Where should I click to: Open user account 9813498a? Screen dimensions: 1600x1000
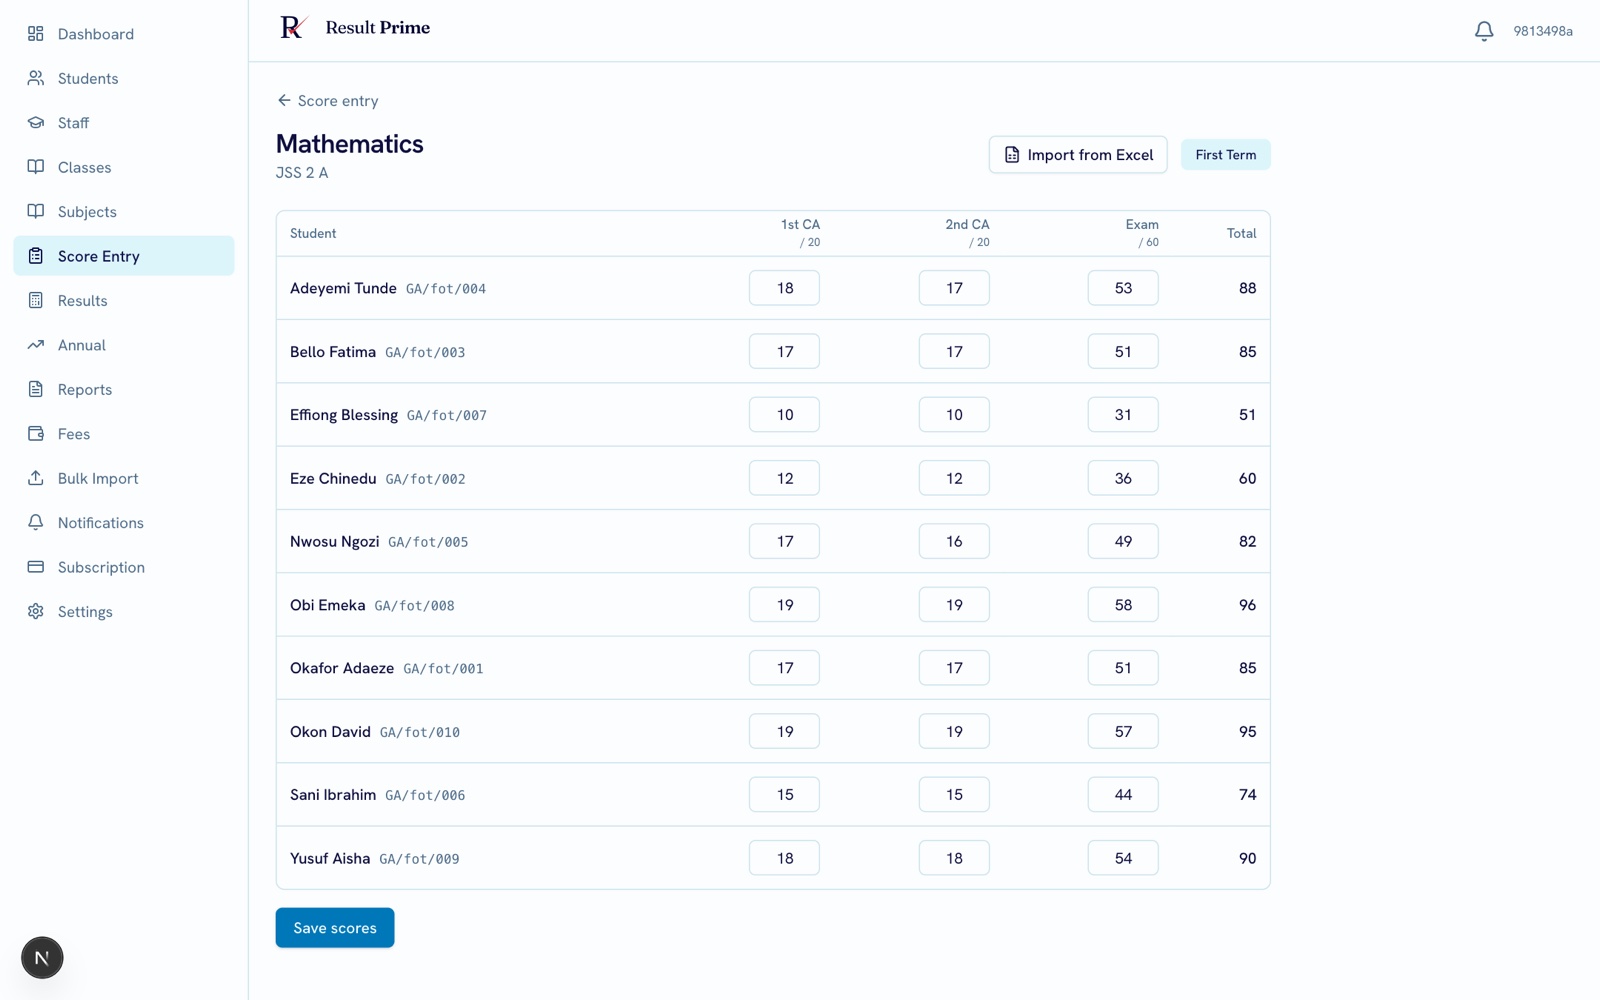click(x=1543, y=31)
